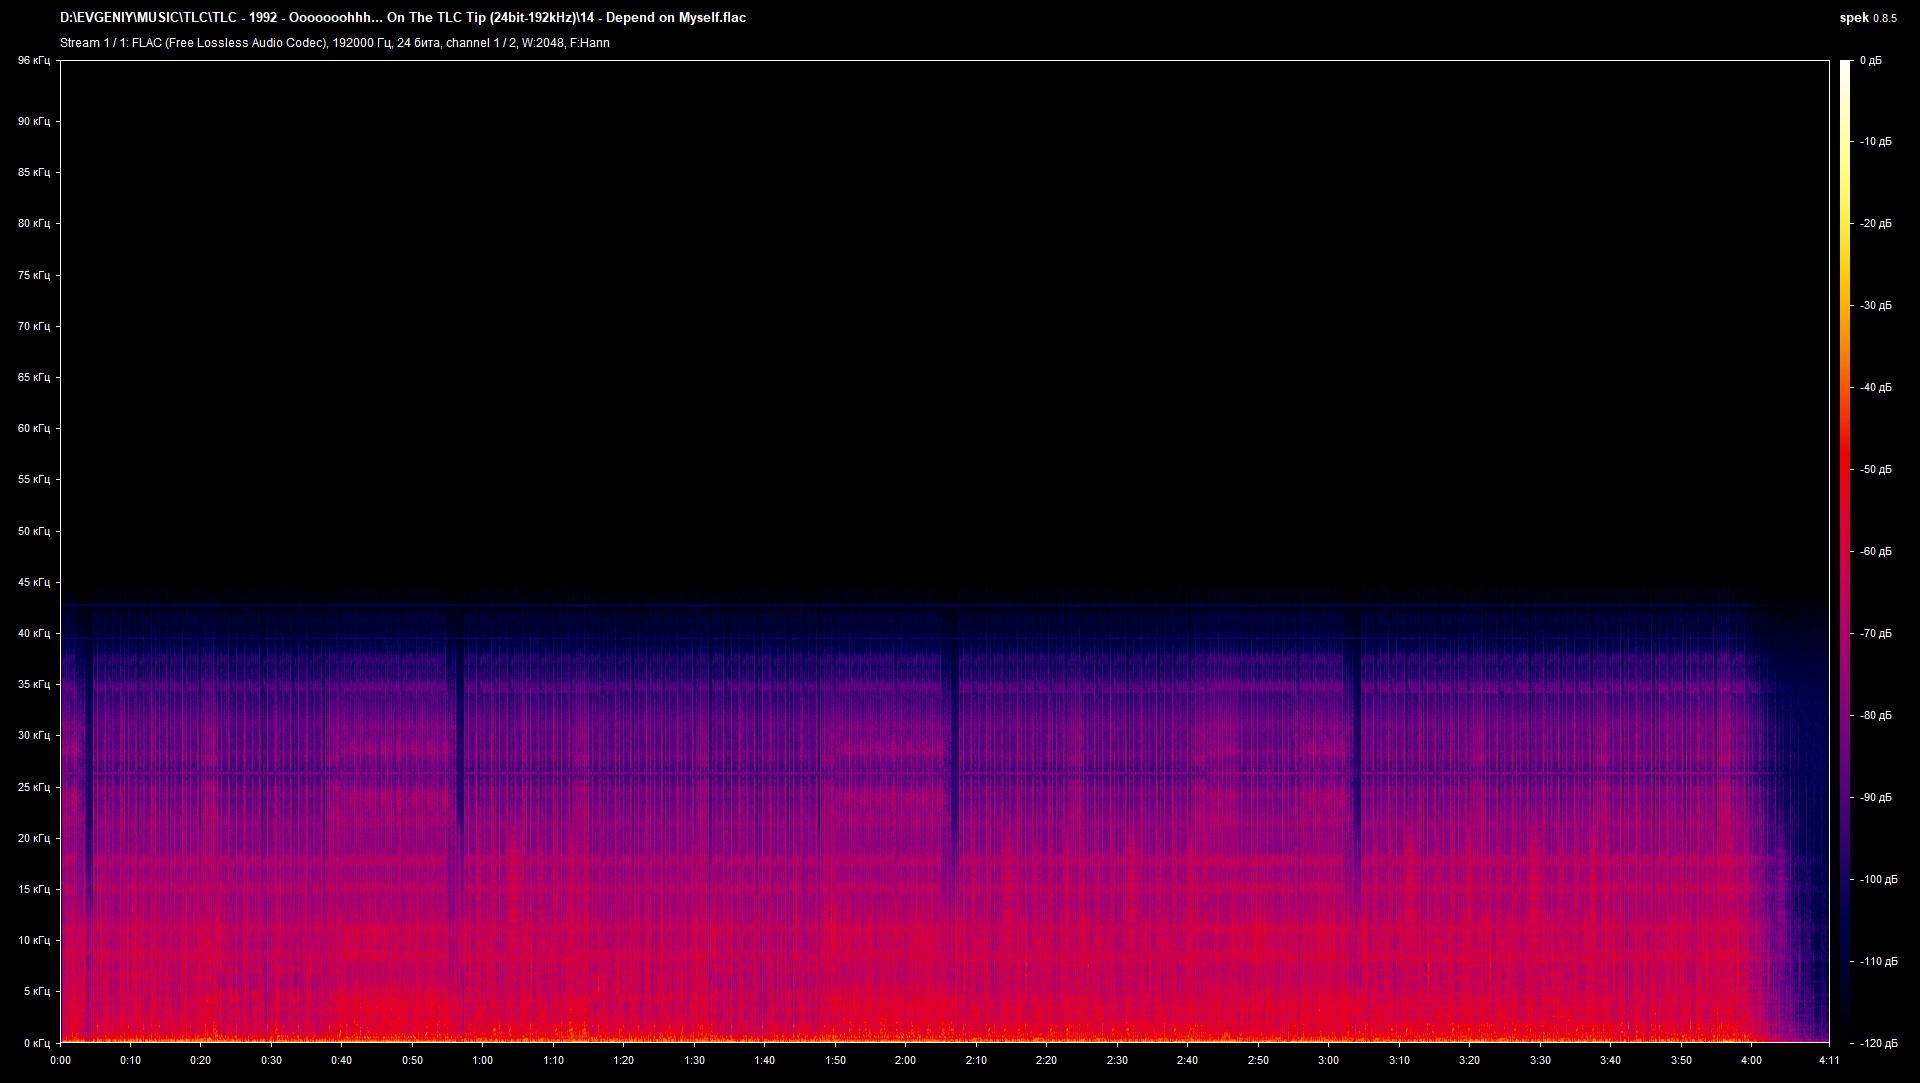Click the 0 kHz frequency axis label
Screen dimensions: 1920x1083
coord(36,1043)
